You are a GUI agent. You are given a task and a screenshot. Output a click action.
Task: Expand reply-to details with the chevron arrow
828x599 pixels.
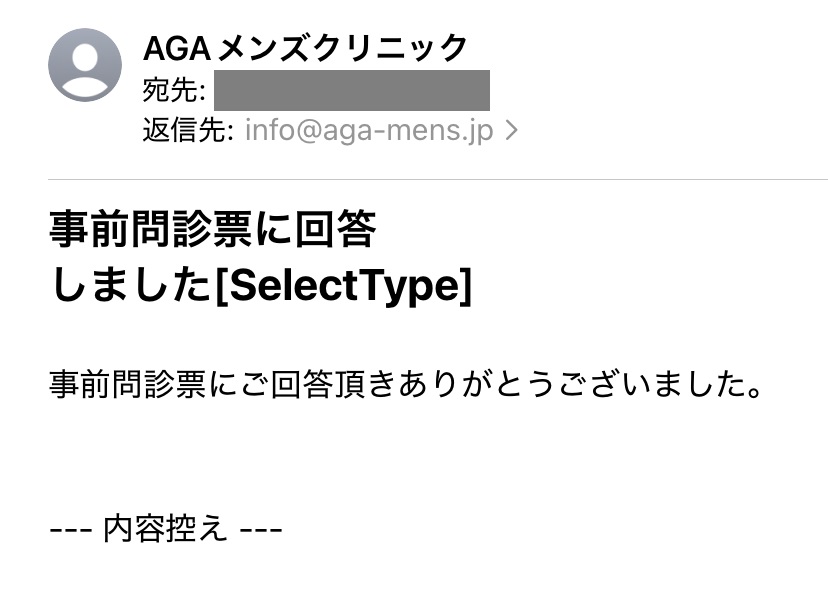point(511,130)
